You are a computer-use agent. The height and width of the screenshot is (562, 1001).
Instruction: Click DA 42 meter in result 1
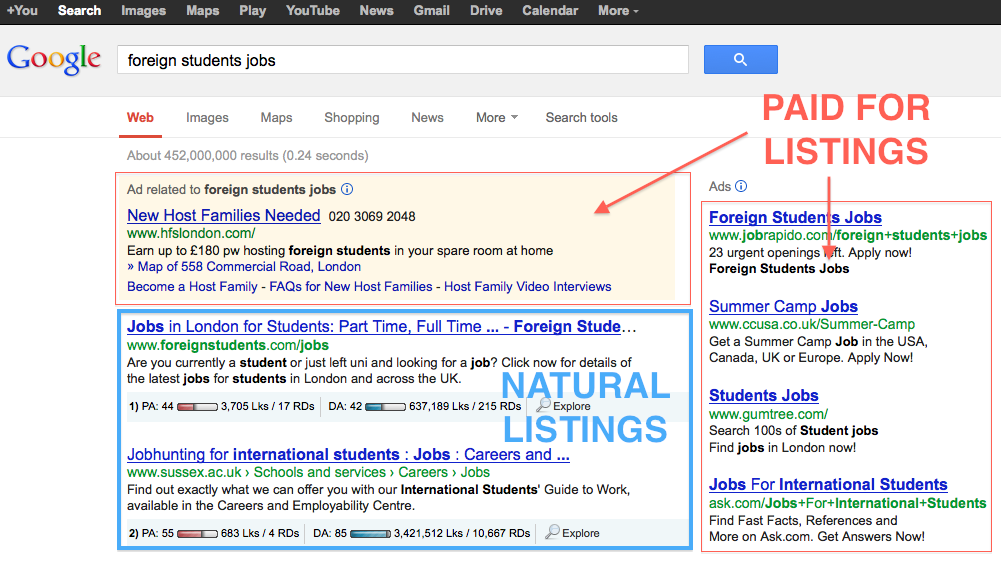(385, 406)
